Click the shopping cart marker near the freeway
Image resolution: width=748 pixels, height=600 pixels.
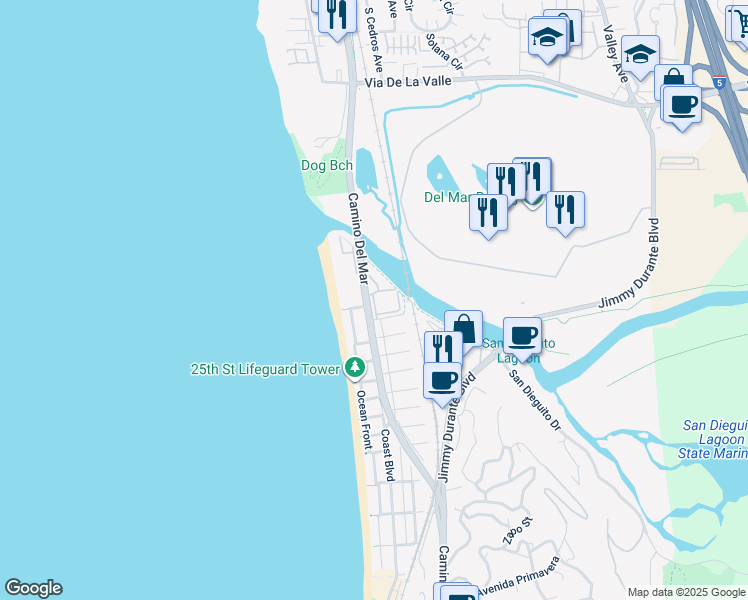point(740,23)
